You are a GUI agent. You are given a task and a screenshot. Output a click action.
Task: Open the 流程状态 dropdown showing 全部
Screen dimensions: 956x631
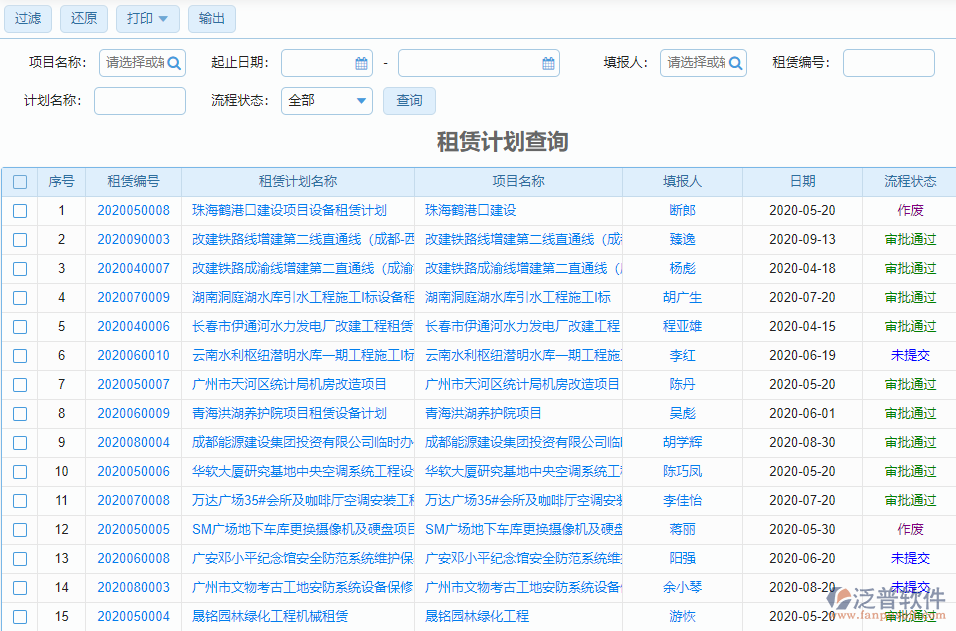click(x=326, y=100)
